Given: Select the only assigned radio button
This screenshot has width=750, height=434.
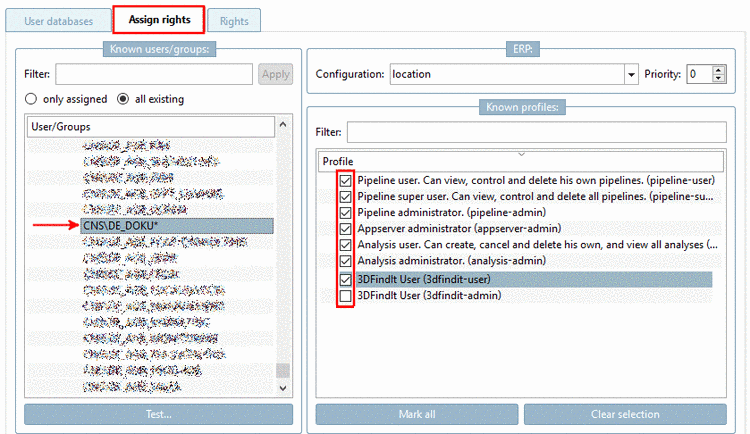Looking at the screenshot, I should tap(31, 99).
